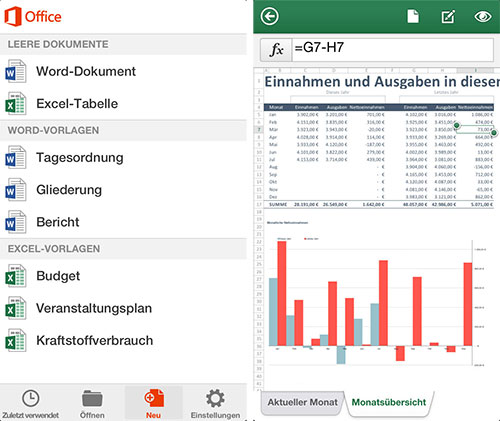
Task: Tap the fx function button
Action: click(x=276, y=50)
